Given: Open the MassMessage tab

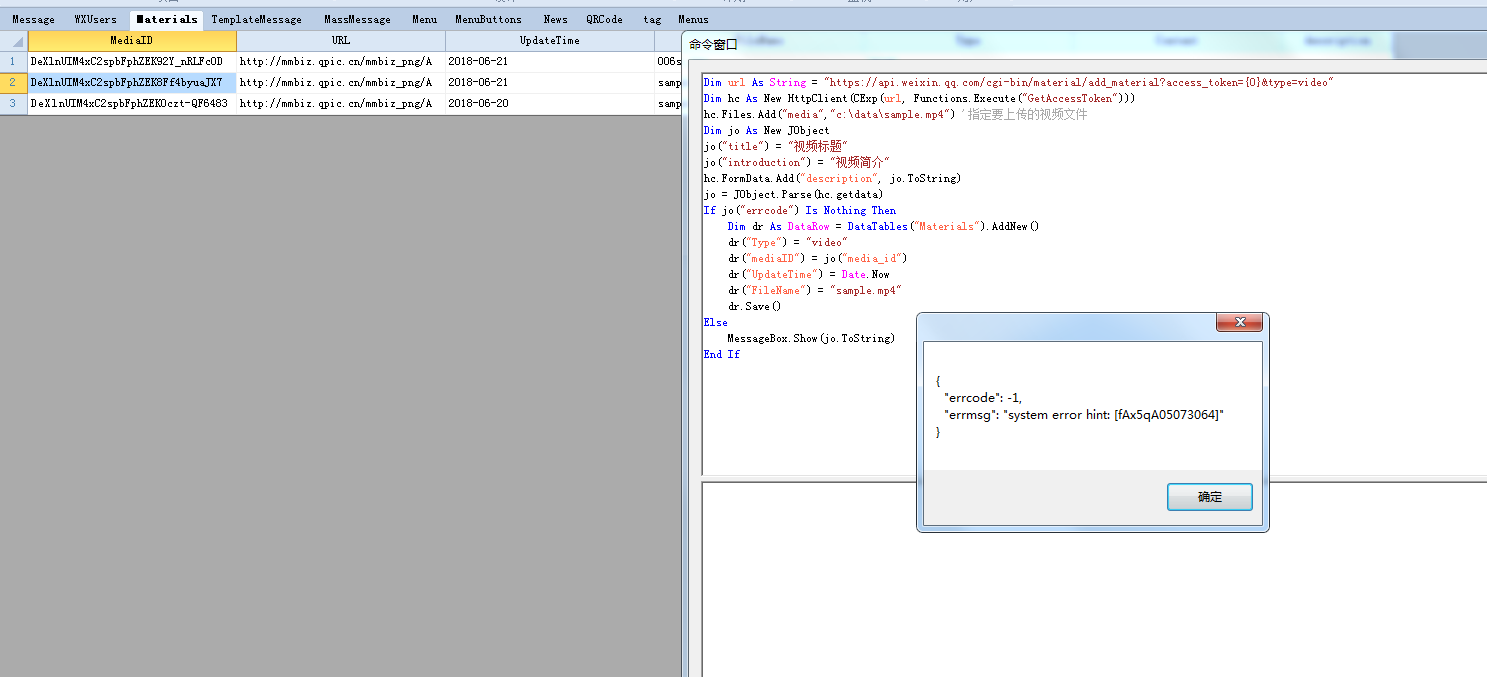Looking at the screenshot, I should pyautogui.click(x=357, y=19).
